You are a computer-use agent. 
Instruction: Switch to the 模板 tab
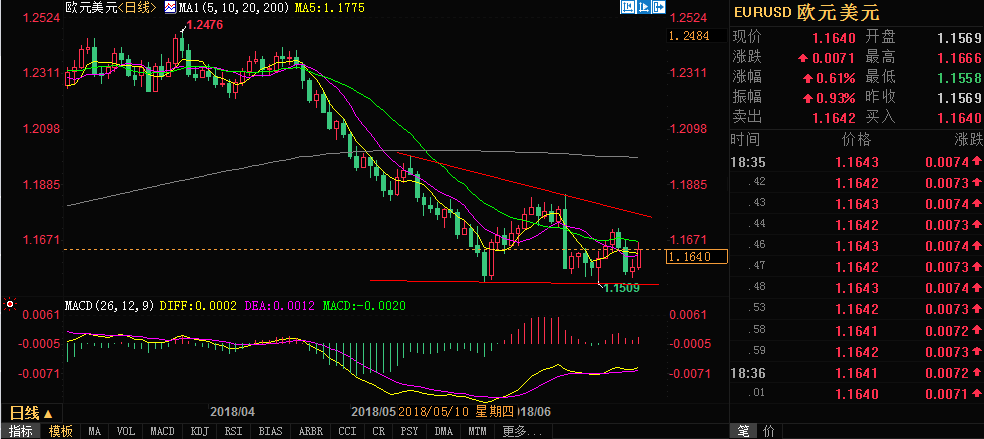coord(61,432)
